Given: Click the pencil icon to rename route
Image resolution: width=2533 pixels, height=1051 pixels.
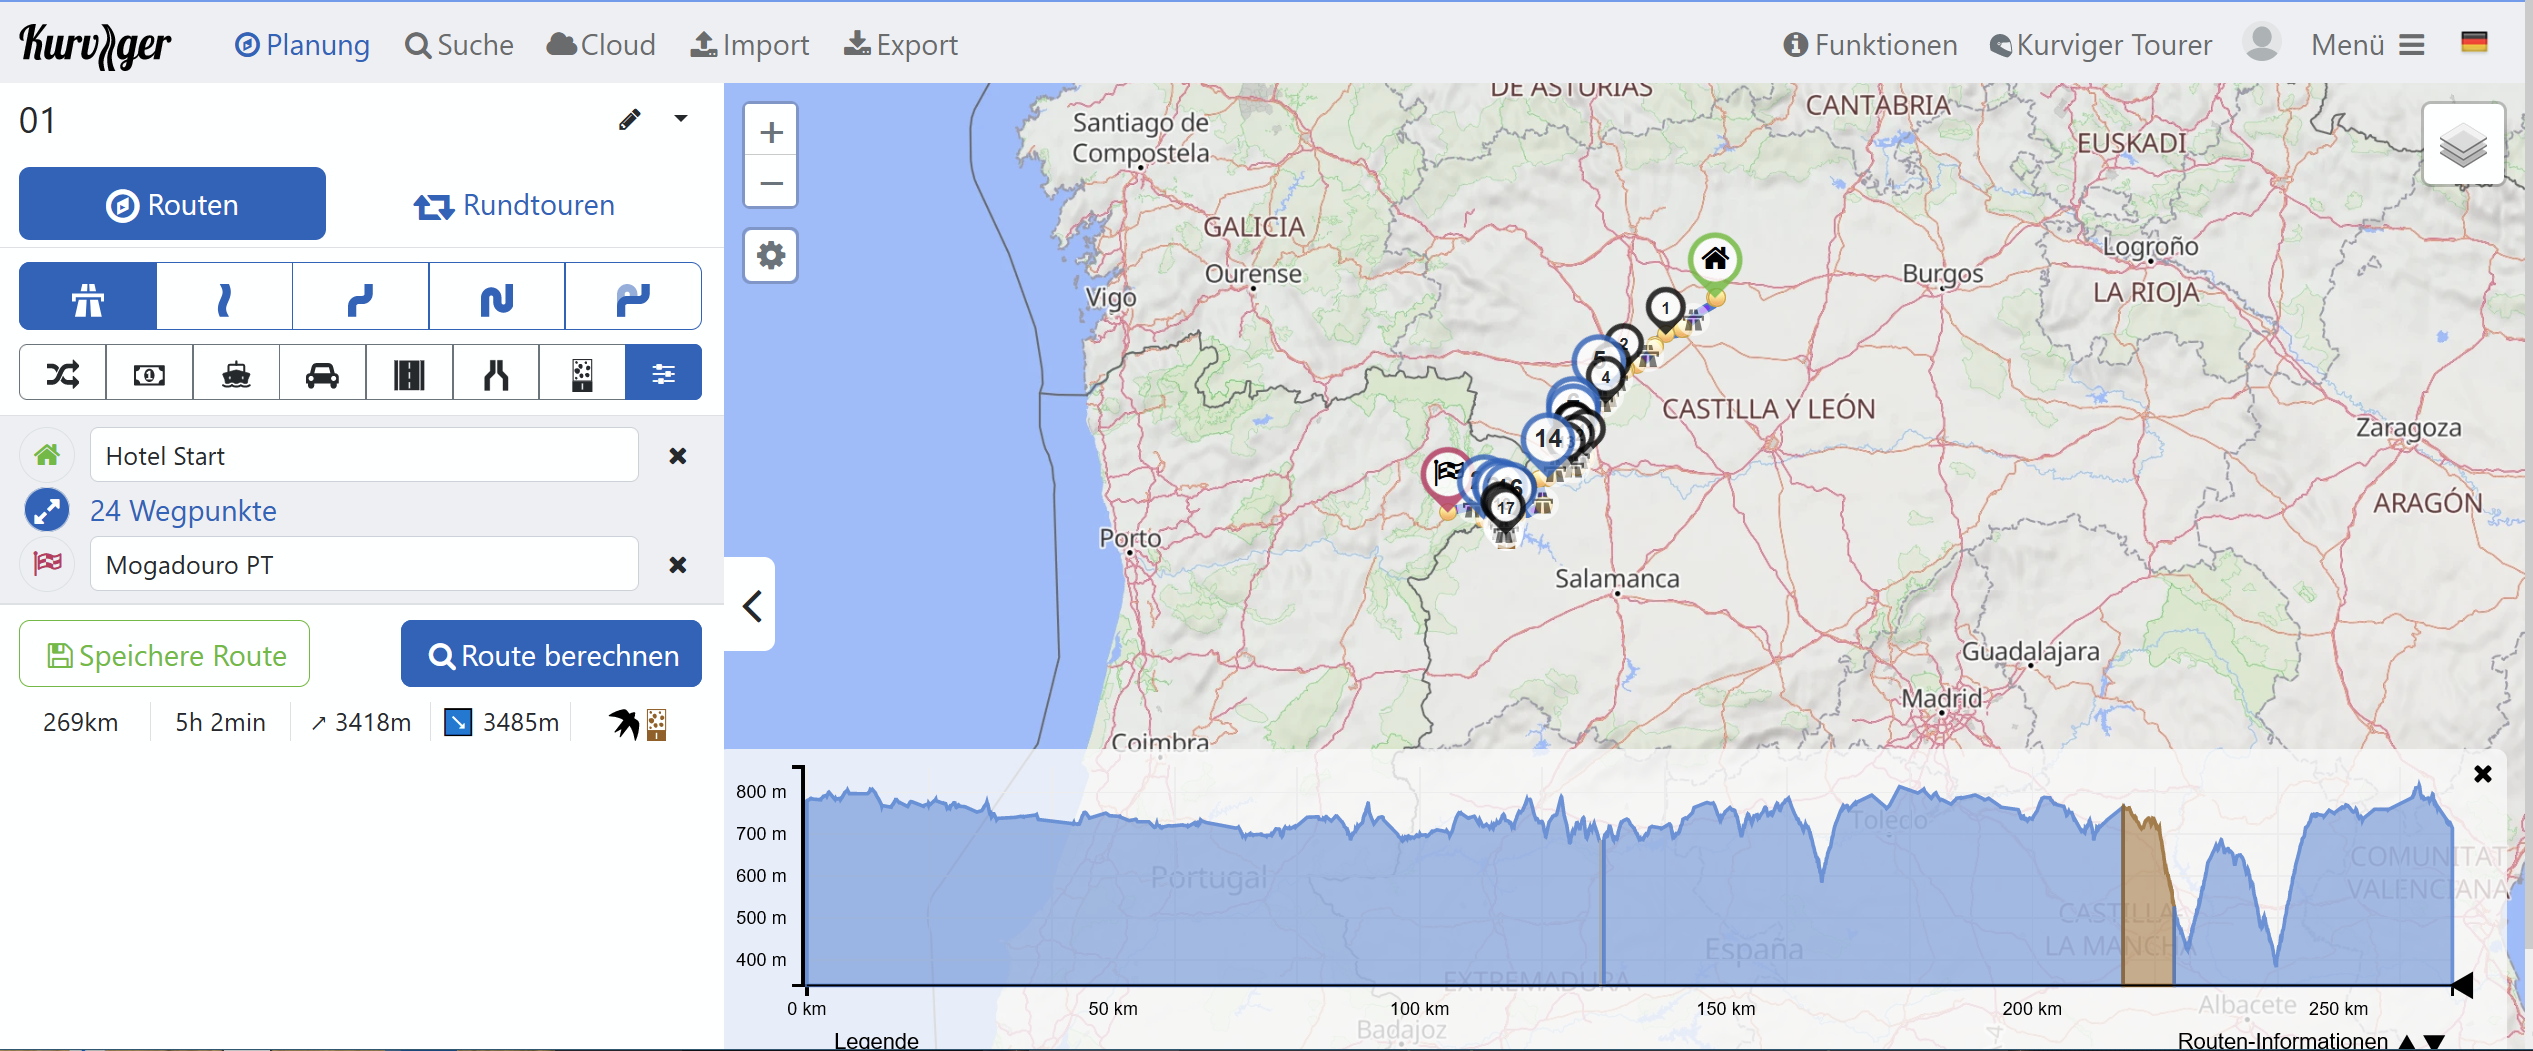Looking at the screenshot, I should pos(629,120).
